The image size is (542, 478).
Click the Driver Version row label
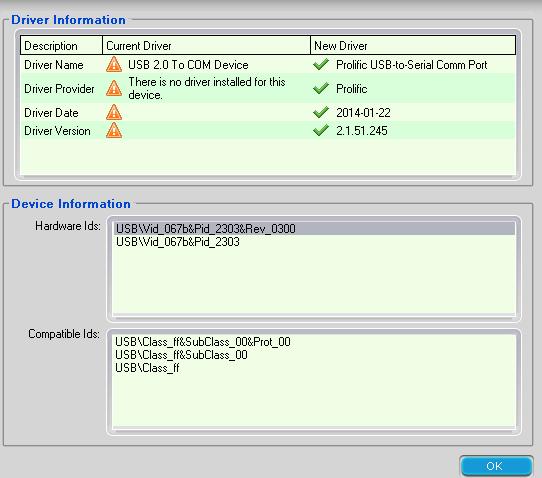(x=57, y=131)
